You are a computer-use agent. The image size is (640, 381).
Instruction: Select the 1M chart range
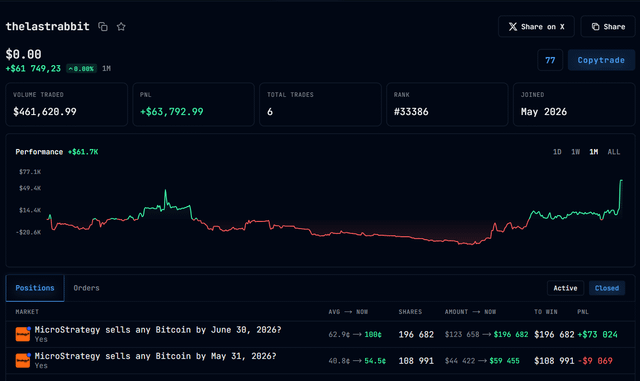[x=593, y=152]
